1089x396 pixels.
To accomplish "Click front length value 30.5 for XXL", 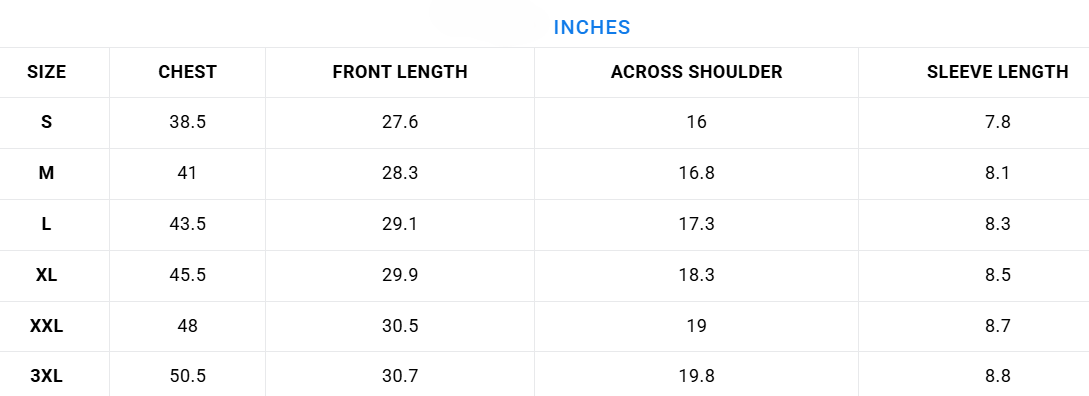I will tap(400, 325).
